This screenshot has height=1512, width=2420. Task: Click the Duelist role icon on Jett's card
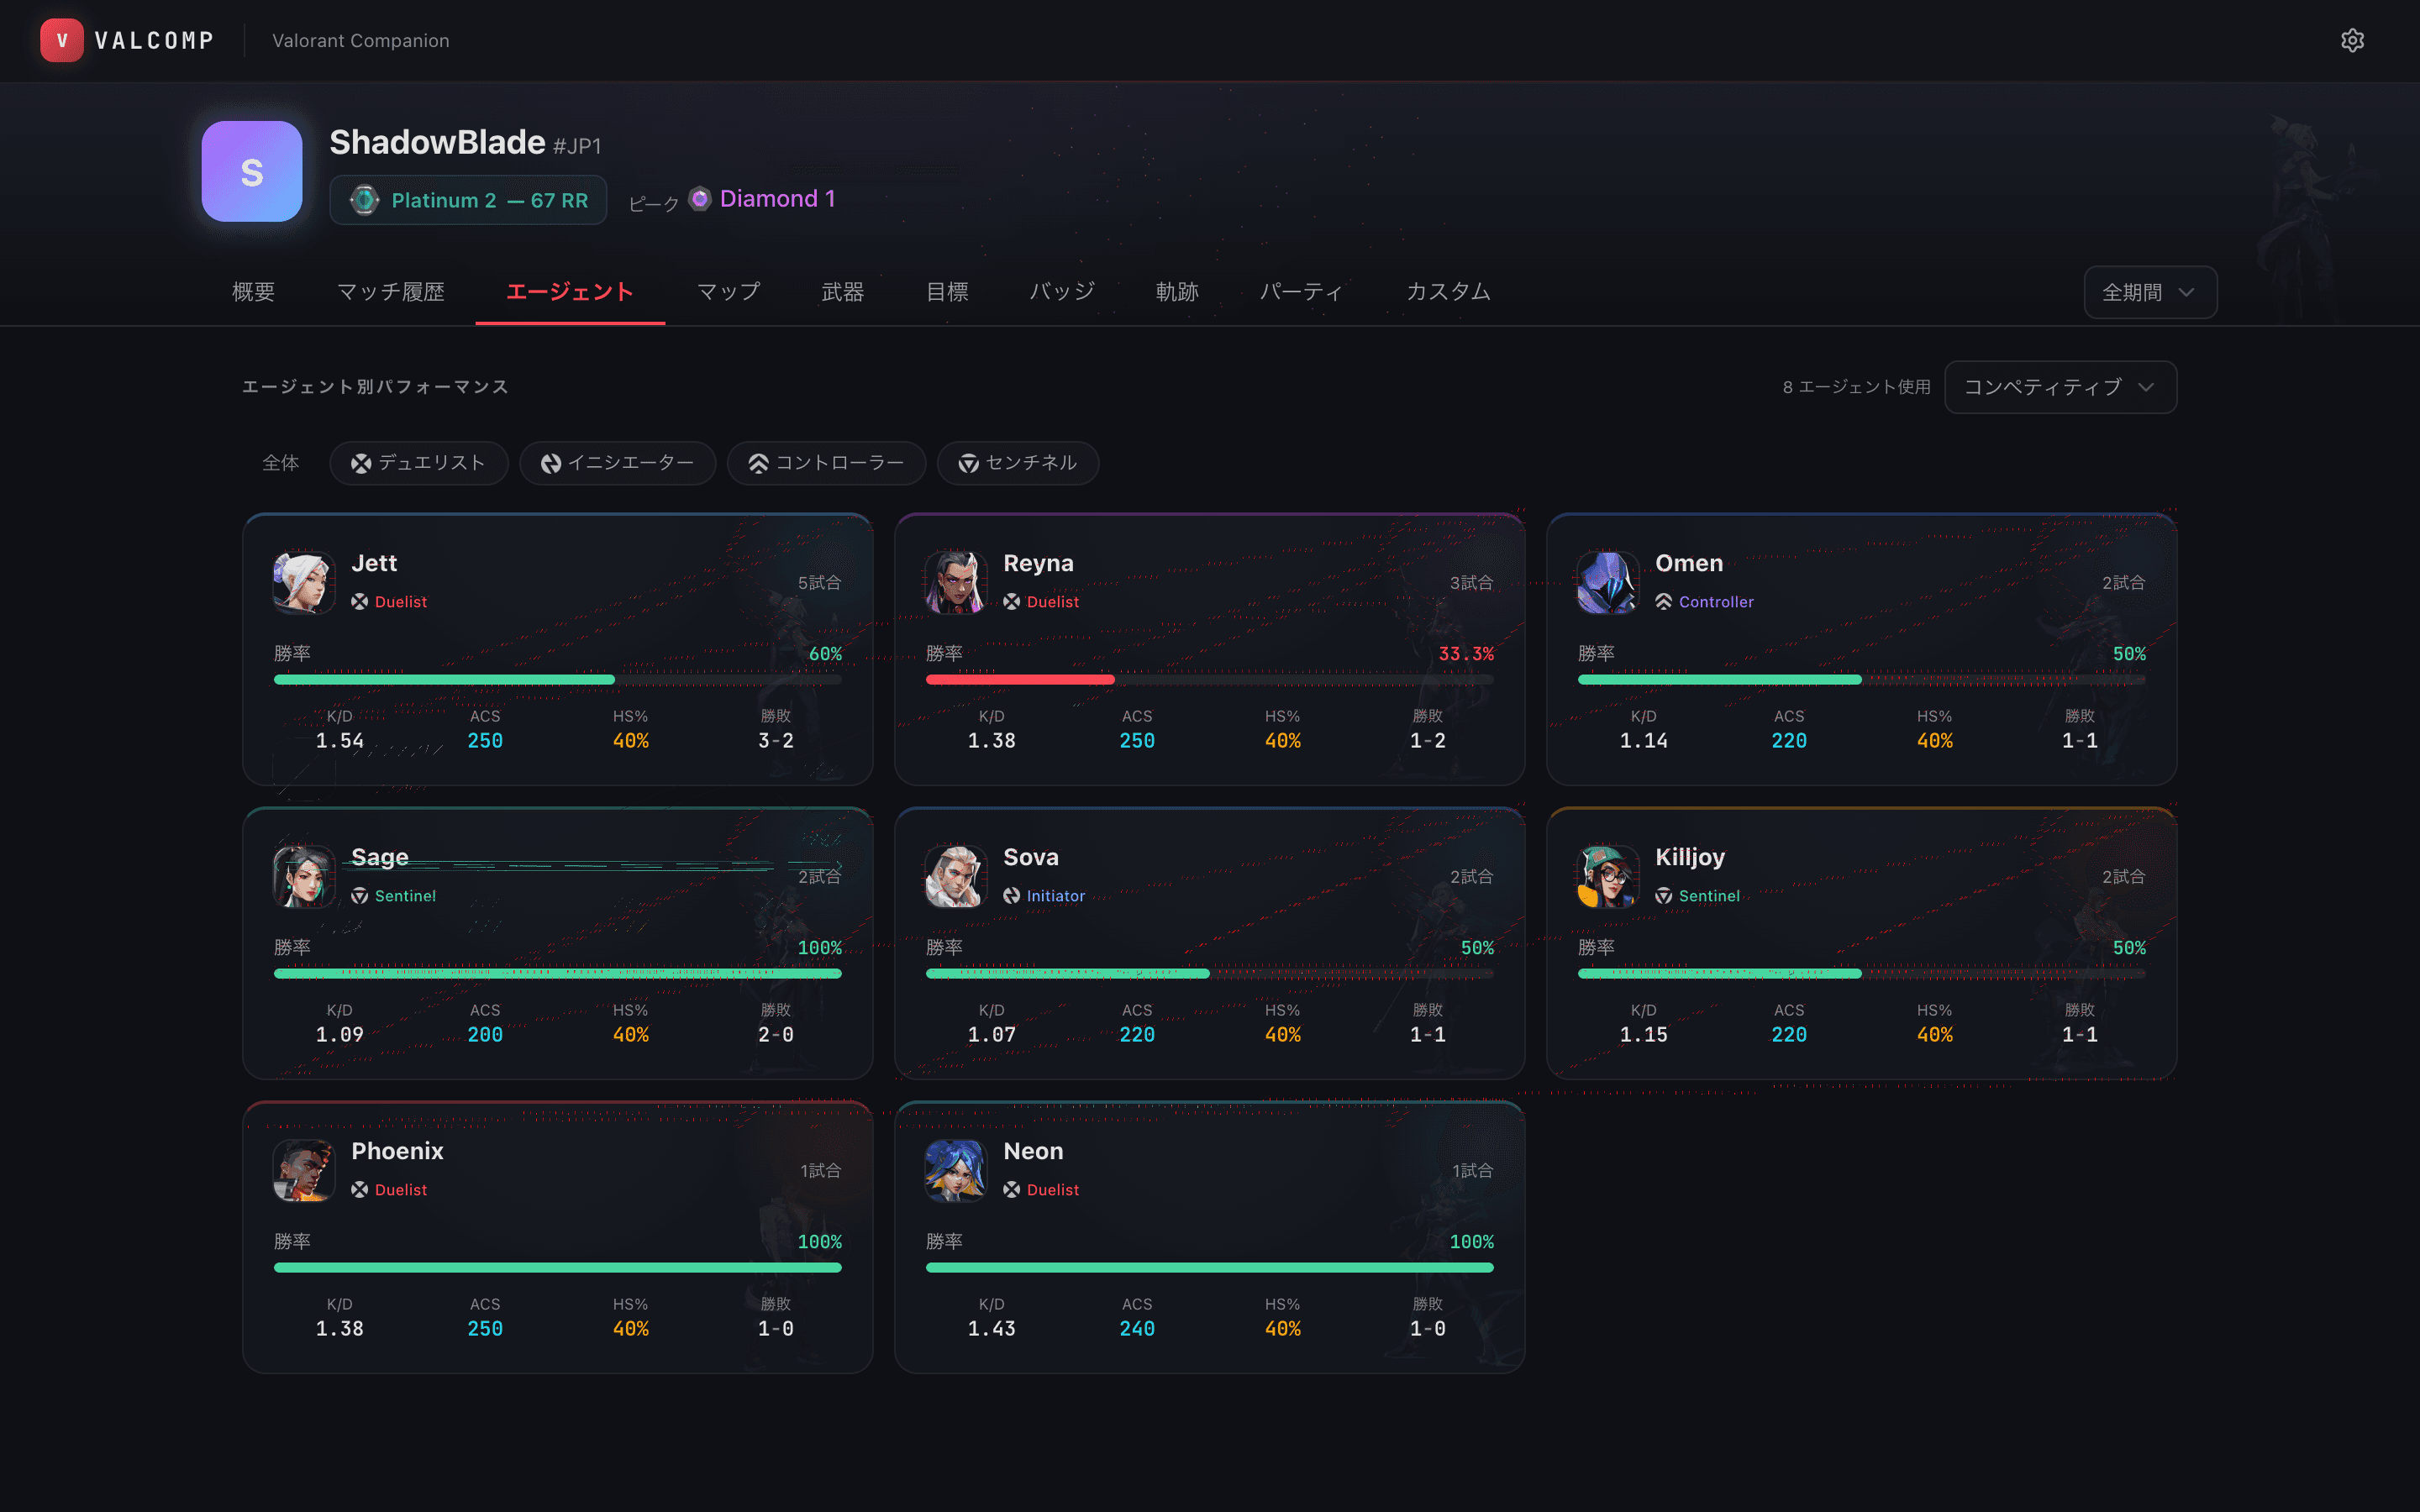(x=360, y=601)
